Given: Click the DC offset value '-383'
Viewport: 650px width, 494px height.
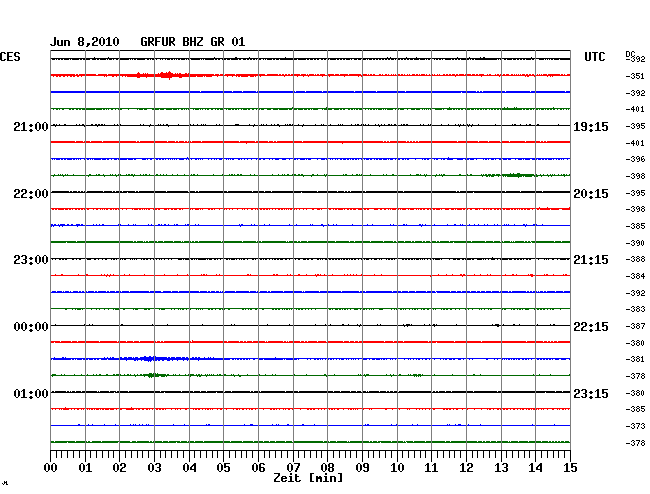Looking at the screenshot, I should tap(635, 309).
